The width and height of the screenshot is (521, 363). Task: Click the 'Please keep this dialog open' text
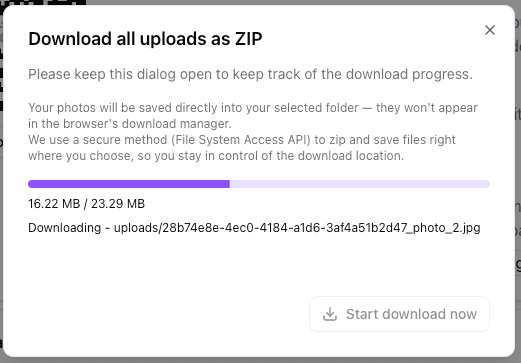250,74
